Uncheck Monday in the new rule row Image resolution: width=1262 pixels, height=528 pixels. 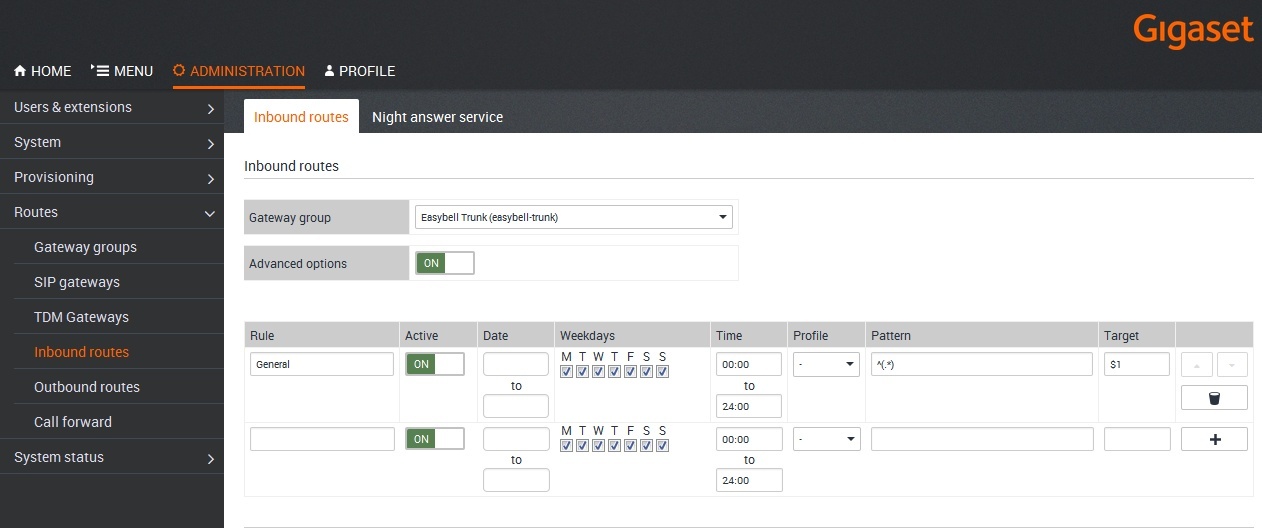pyautogui.click(x=566, y=446)
